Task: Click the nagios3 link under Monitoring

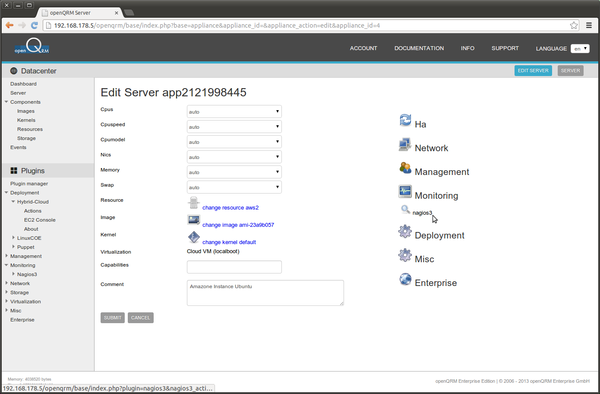Action: click(422, 213)
